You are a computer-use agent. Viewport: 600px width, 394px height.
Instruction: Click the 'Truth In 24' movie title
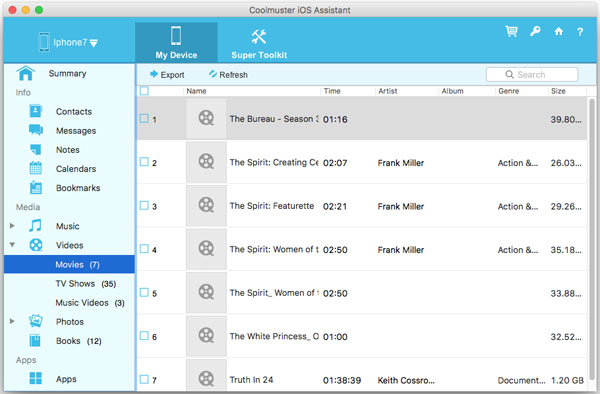pyautogui.click(x=251, y=380)
